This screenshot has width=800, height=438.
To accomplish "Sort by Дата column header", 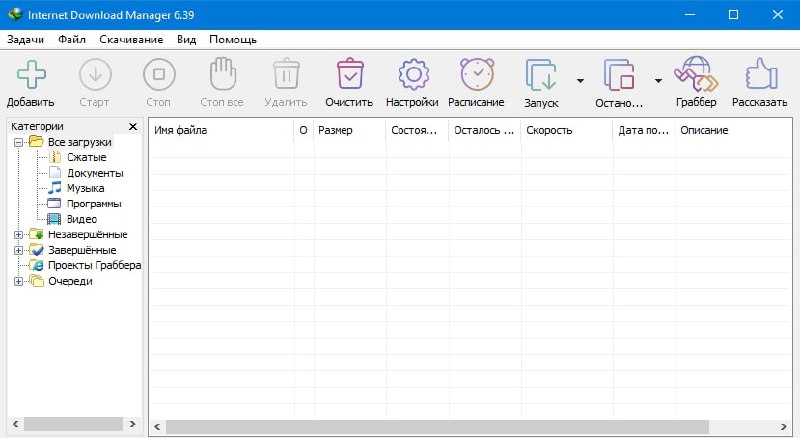I will tap(643, 130).
